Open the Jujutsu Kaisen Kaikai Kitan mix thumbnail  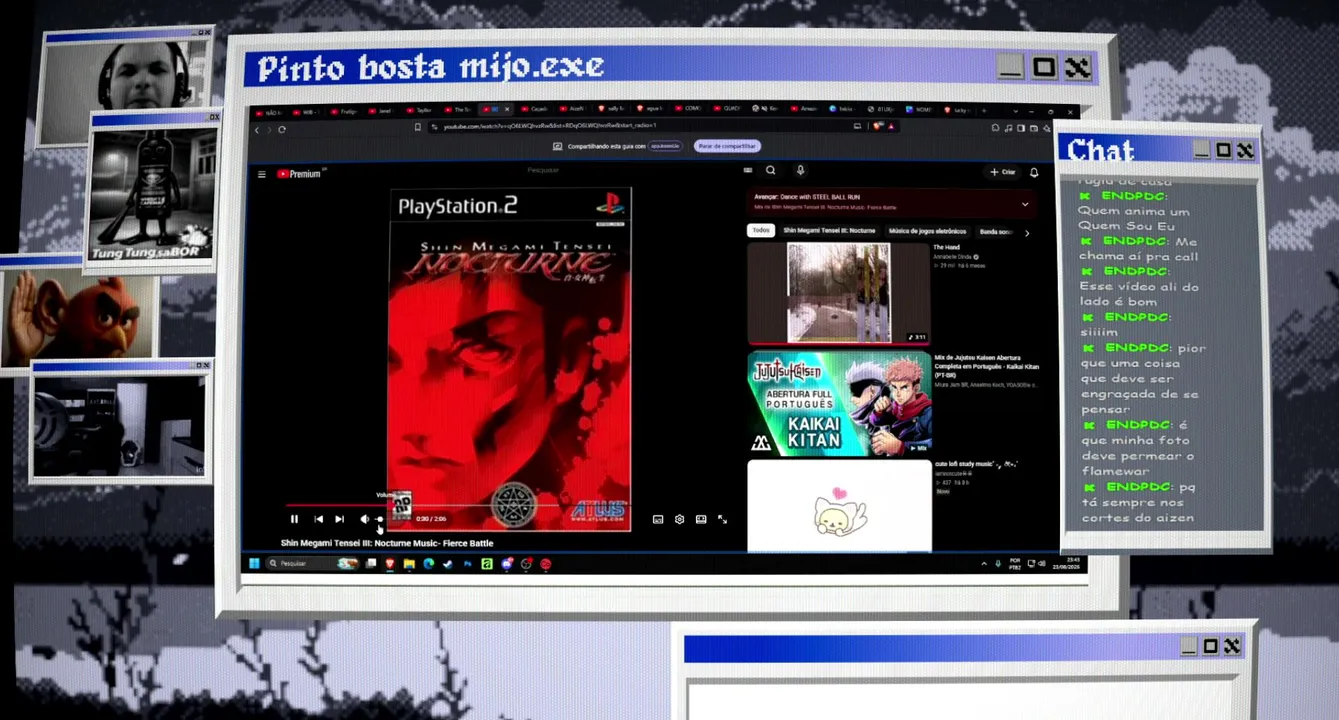(839, 403)
